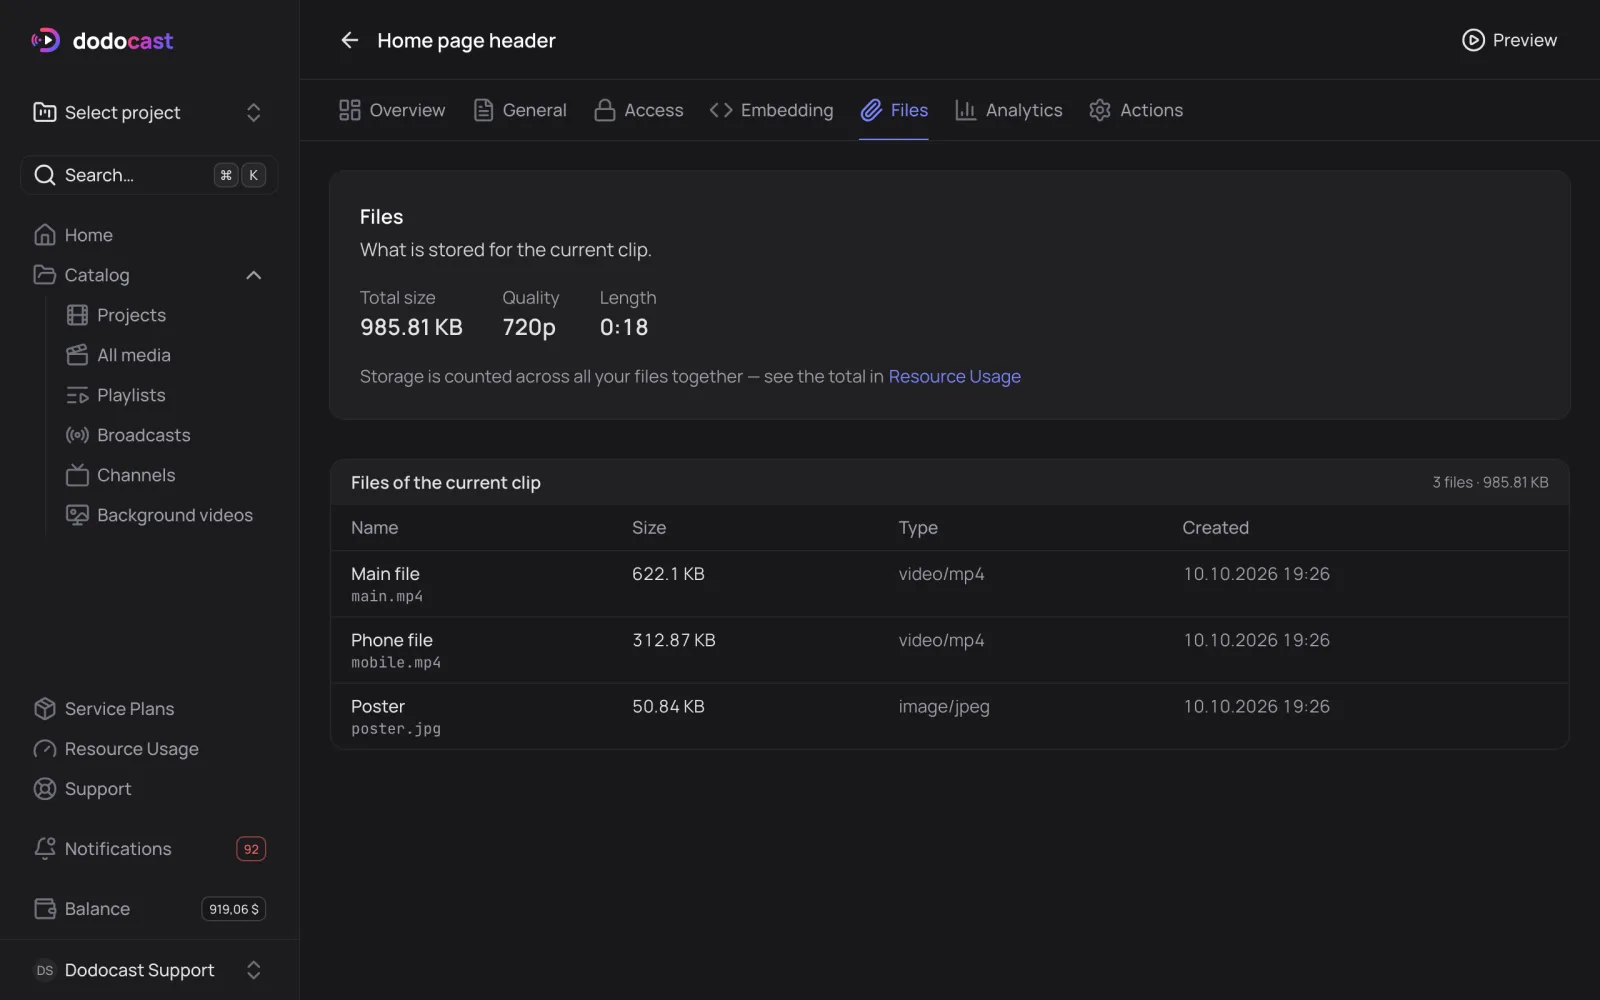Open Projects in the sidebar
This screenshot has width=1600, height=1000.
(131, 315)
